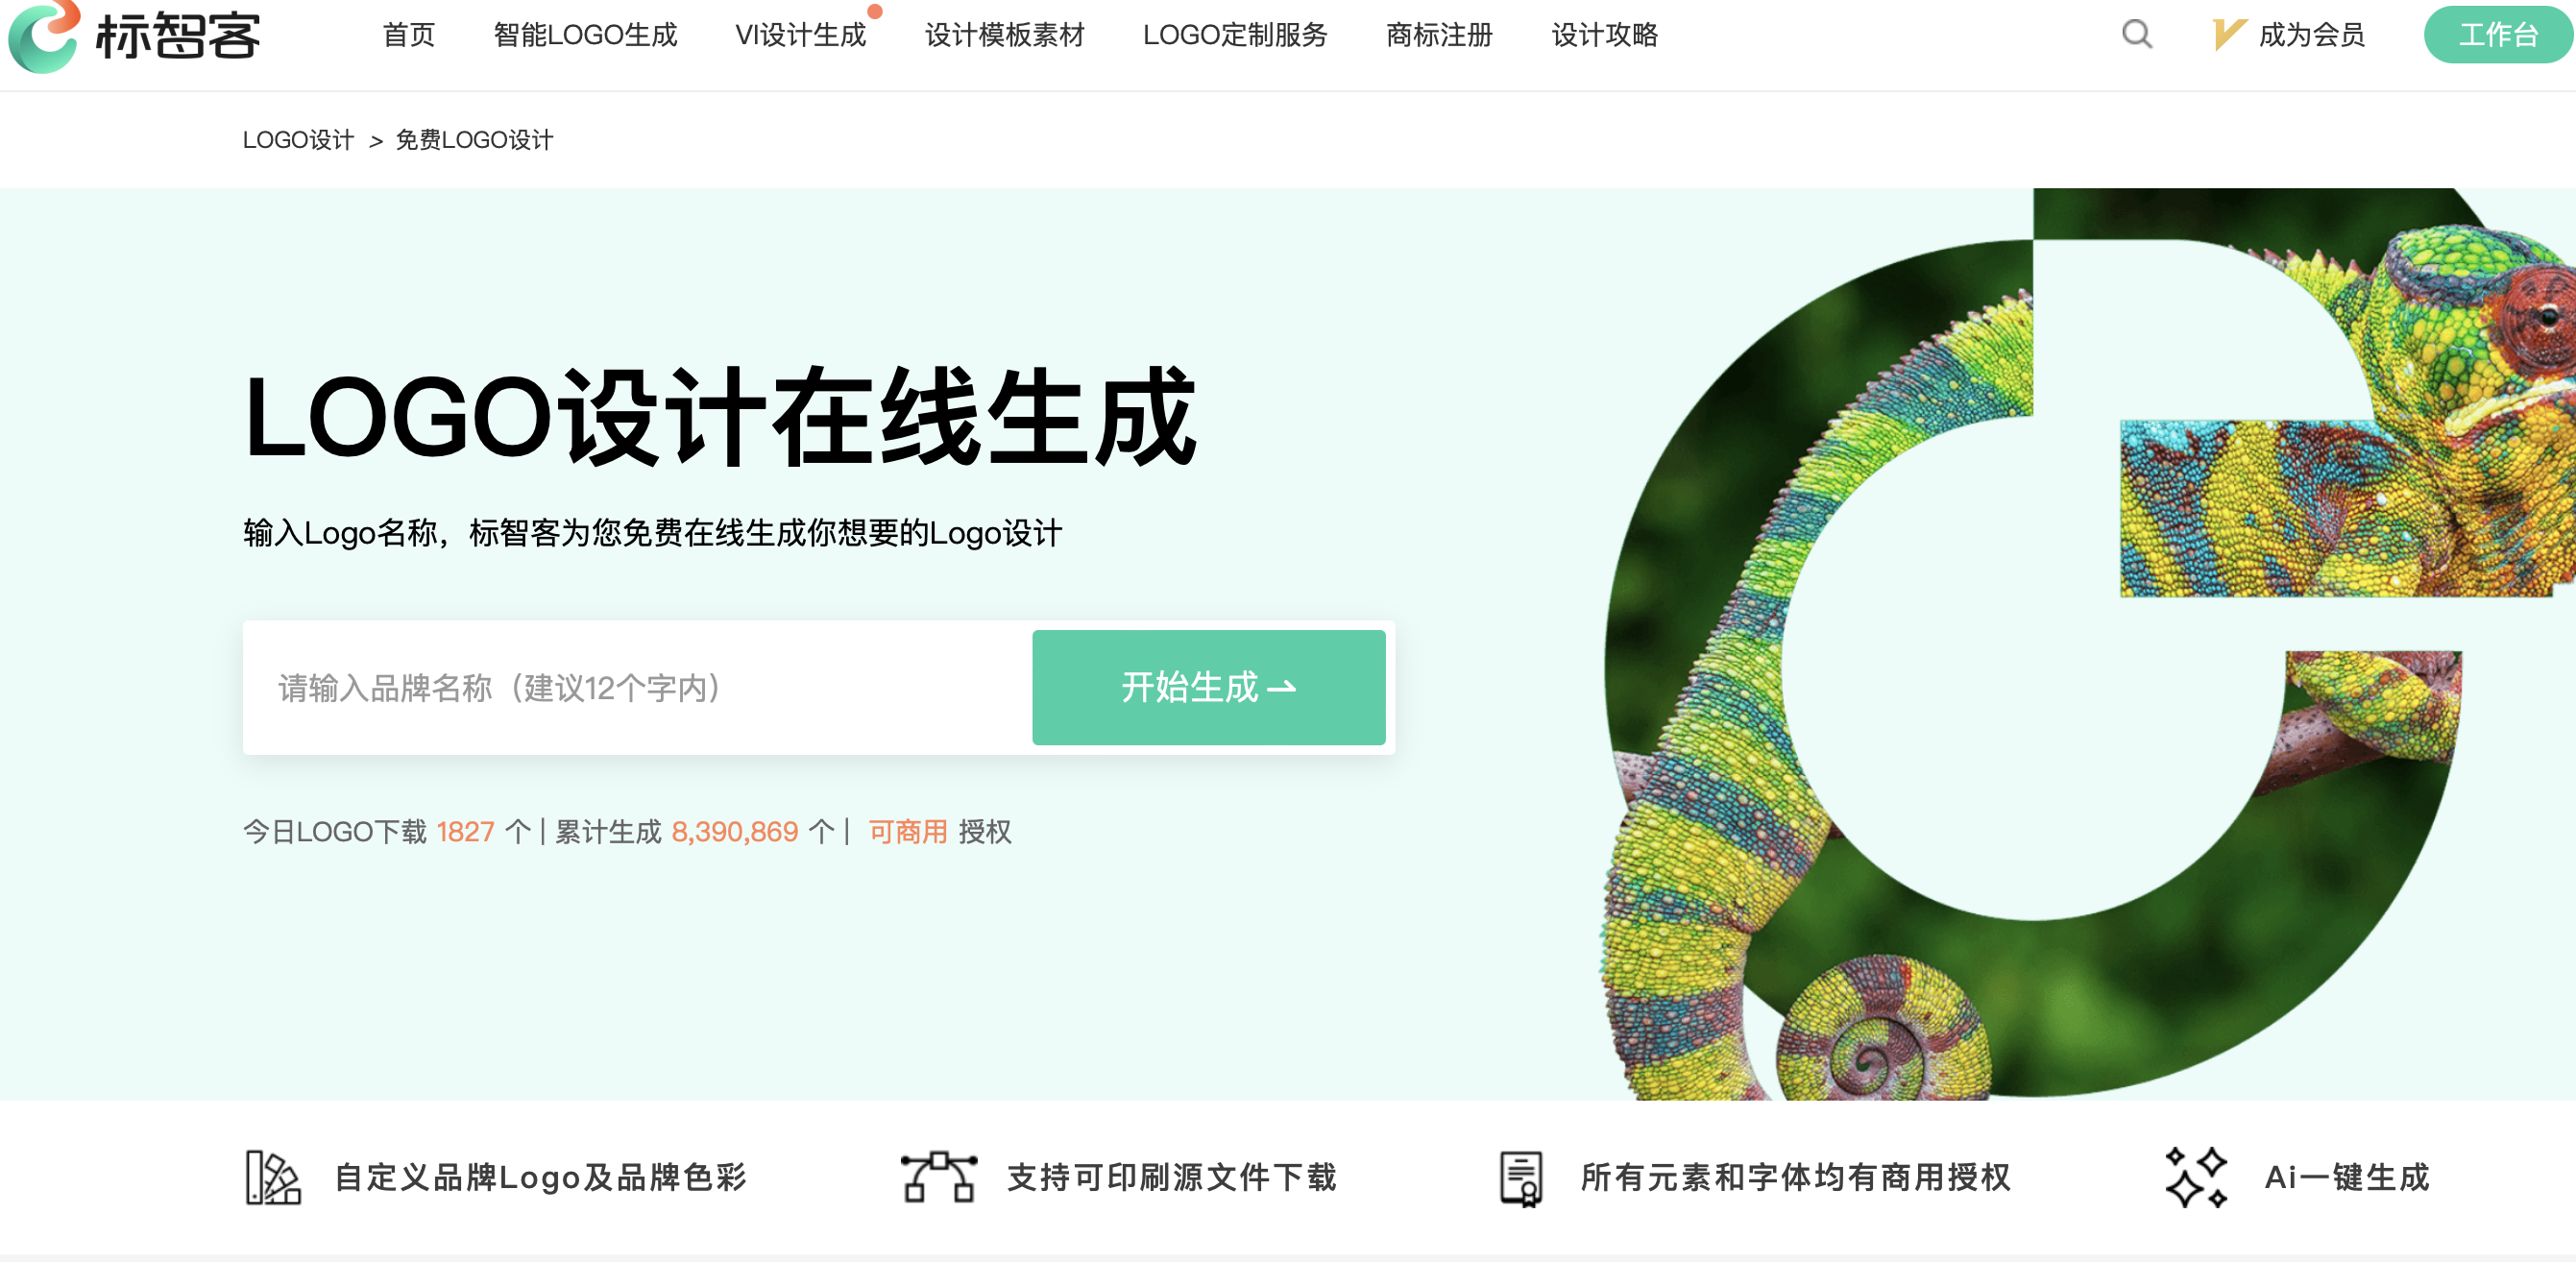Focus the brand name input field
The width and height of the screenshot is (2576, 1262).
click(637, 688)
